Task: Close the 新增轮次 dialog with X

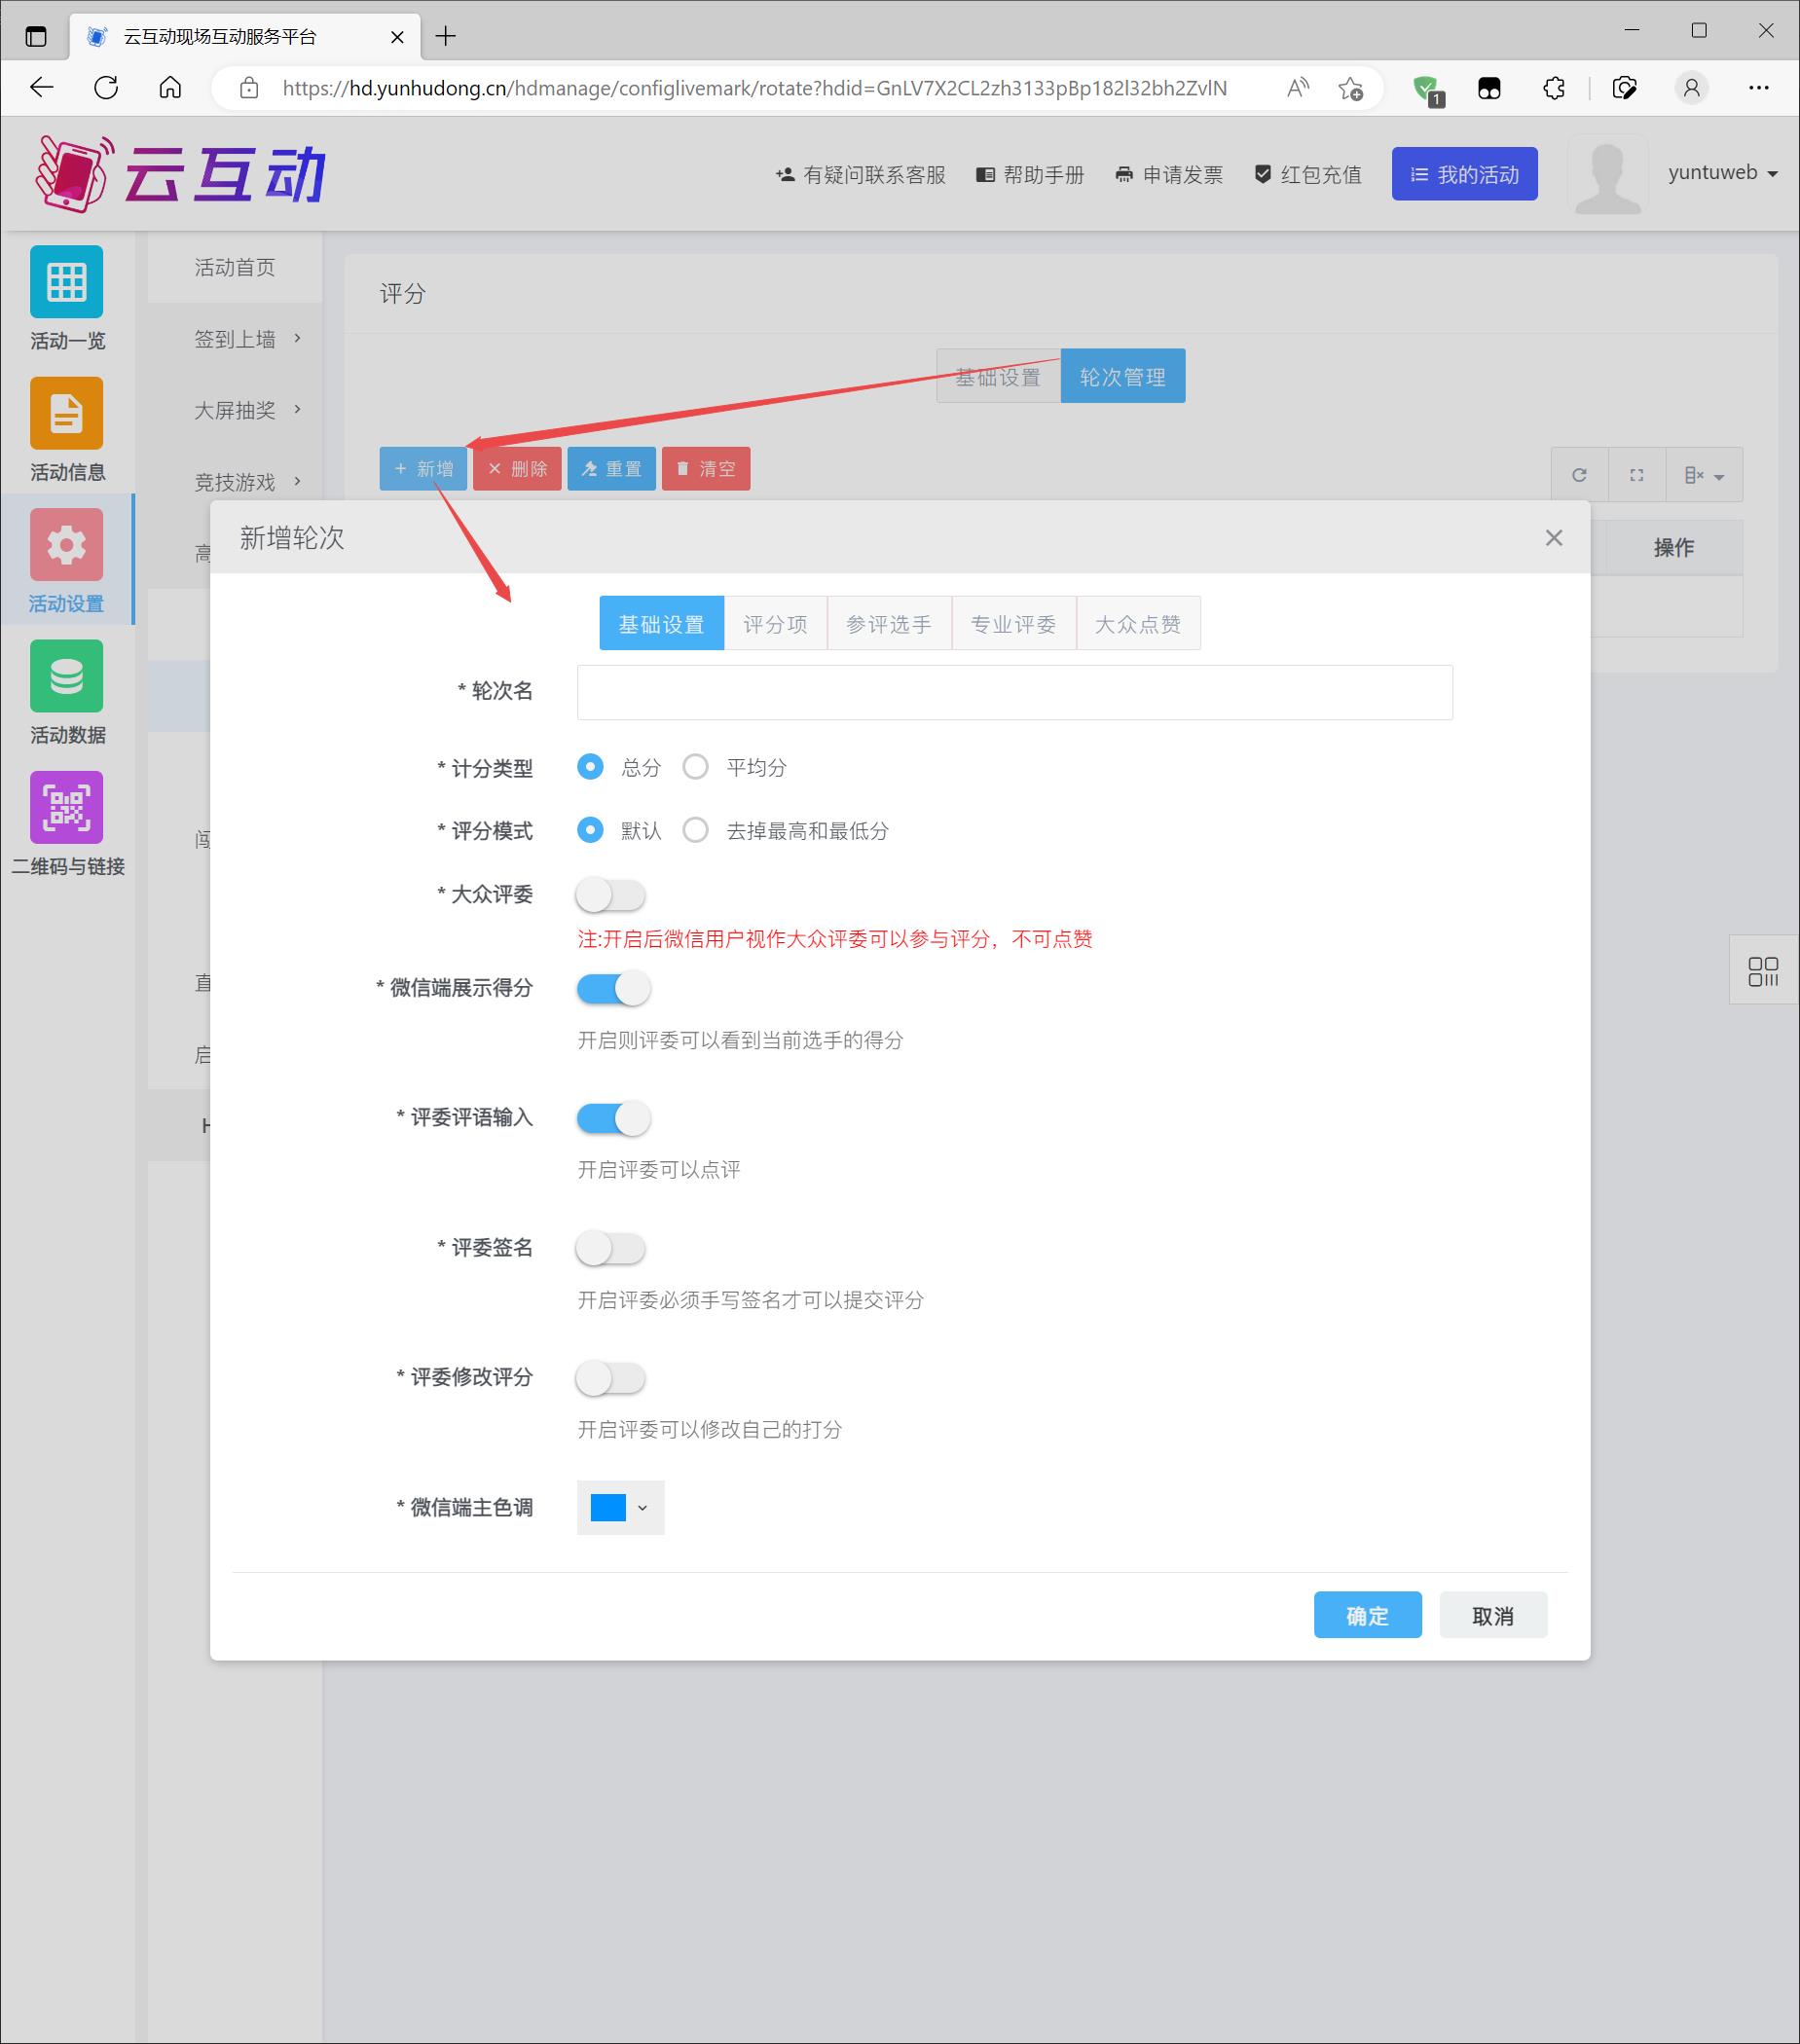Action: tap(1553, 538)
